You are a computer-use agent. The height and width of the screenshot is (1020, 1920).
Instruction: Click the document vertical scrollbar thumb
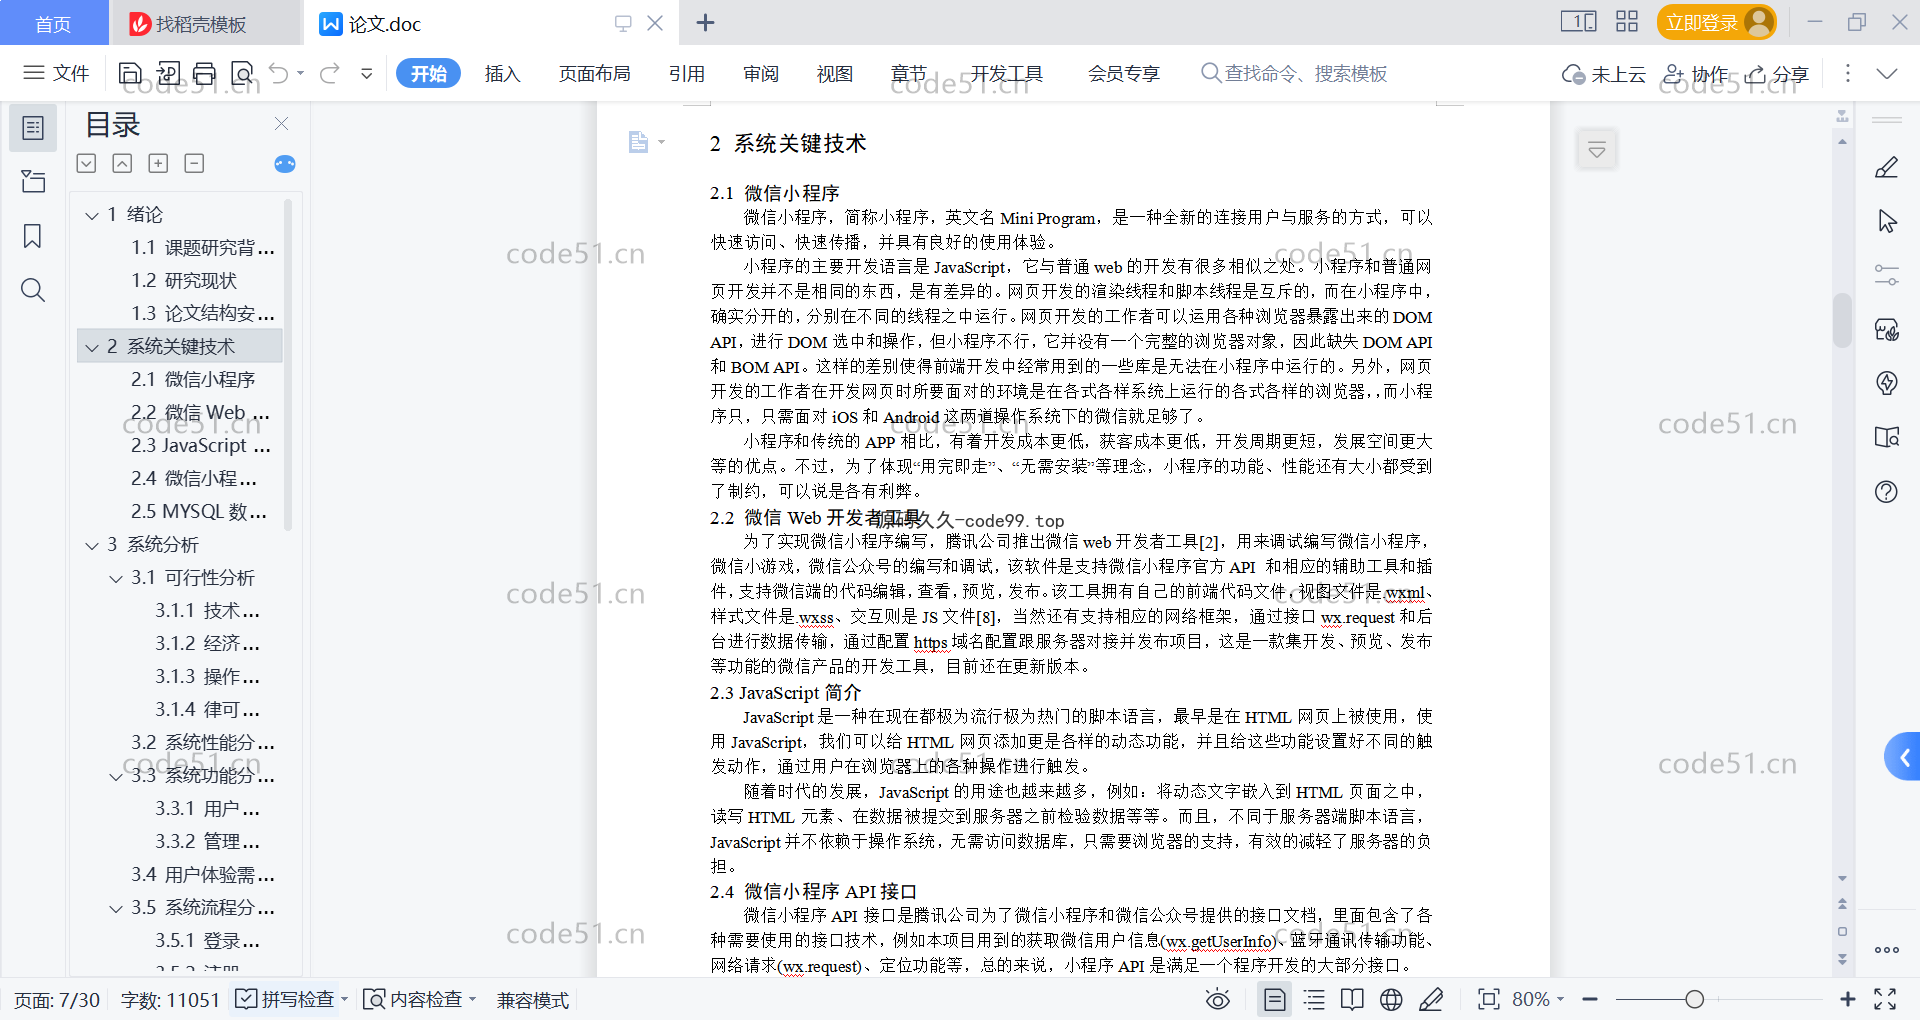[1842, 319]
